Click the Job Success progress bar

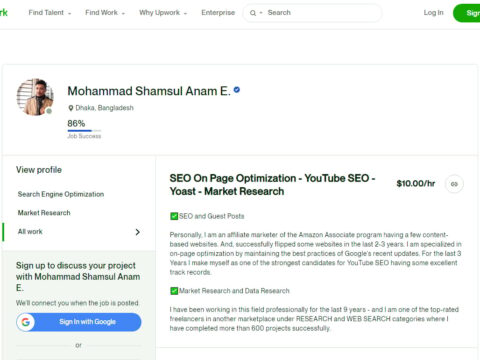(84, 131)
